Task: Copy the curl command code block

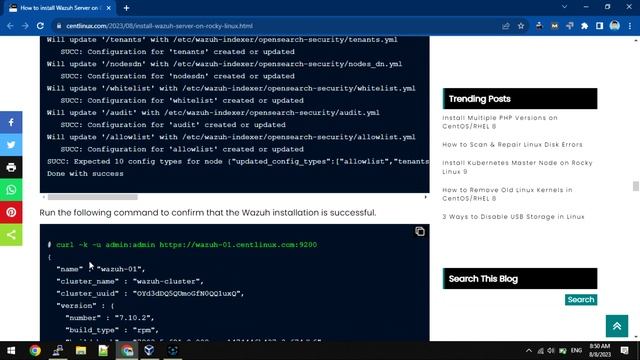Action: (420, 231)
